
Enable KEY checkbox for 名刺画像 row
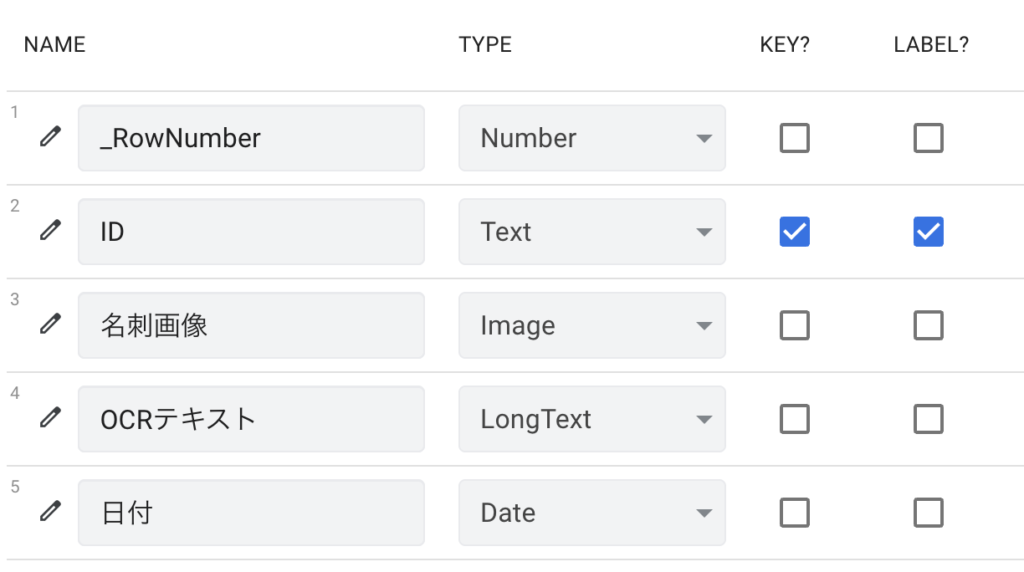(x=794, y=325)
